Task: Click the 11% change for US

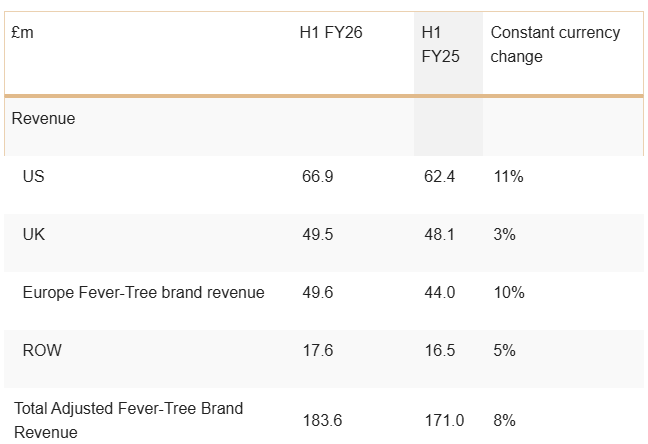Action: (508, 177)
